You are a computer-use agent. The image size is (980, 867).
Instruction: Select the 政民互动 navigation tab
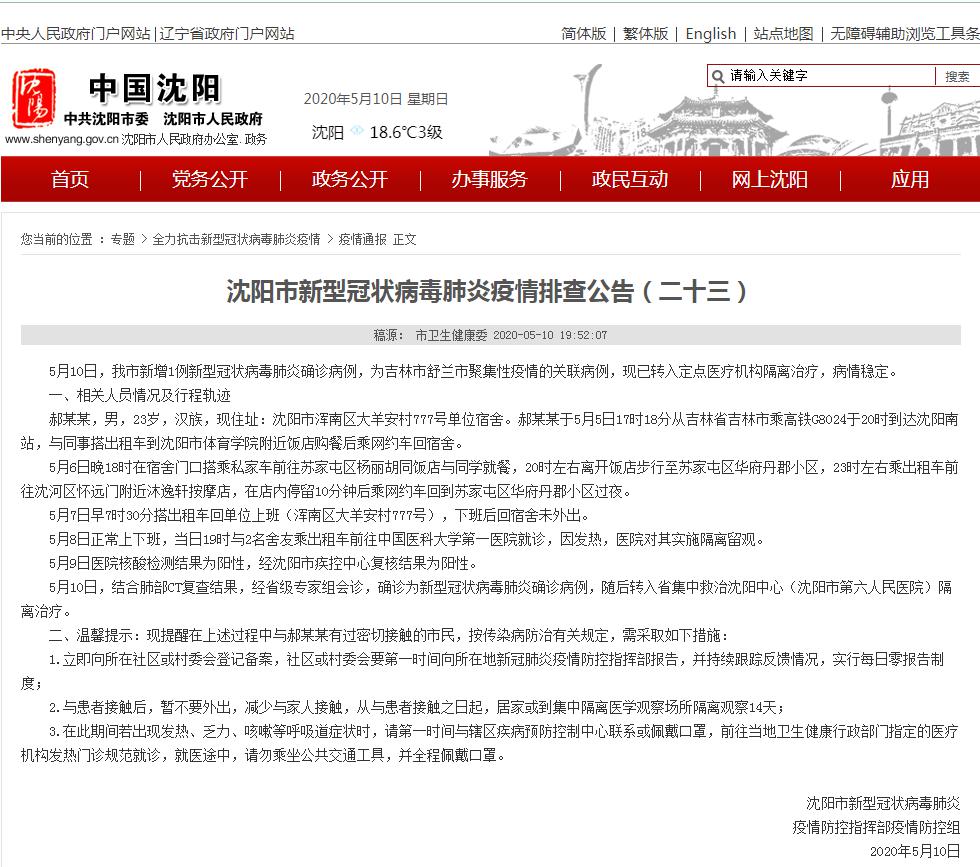click(x=629, y=180)
